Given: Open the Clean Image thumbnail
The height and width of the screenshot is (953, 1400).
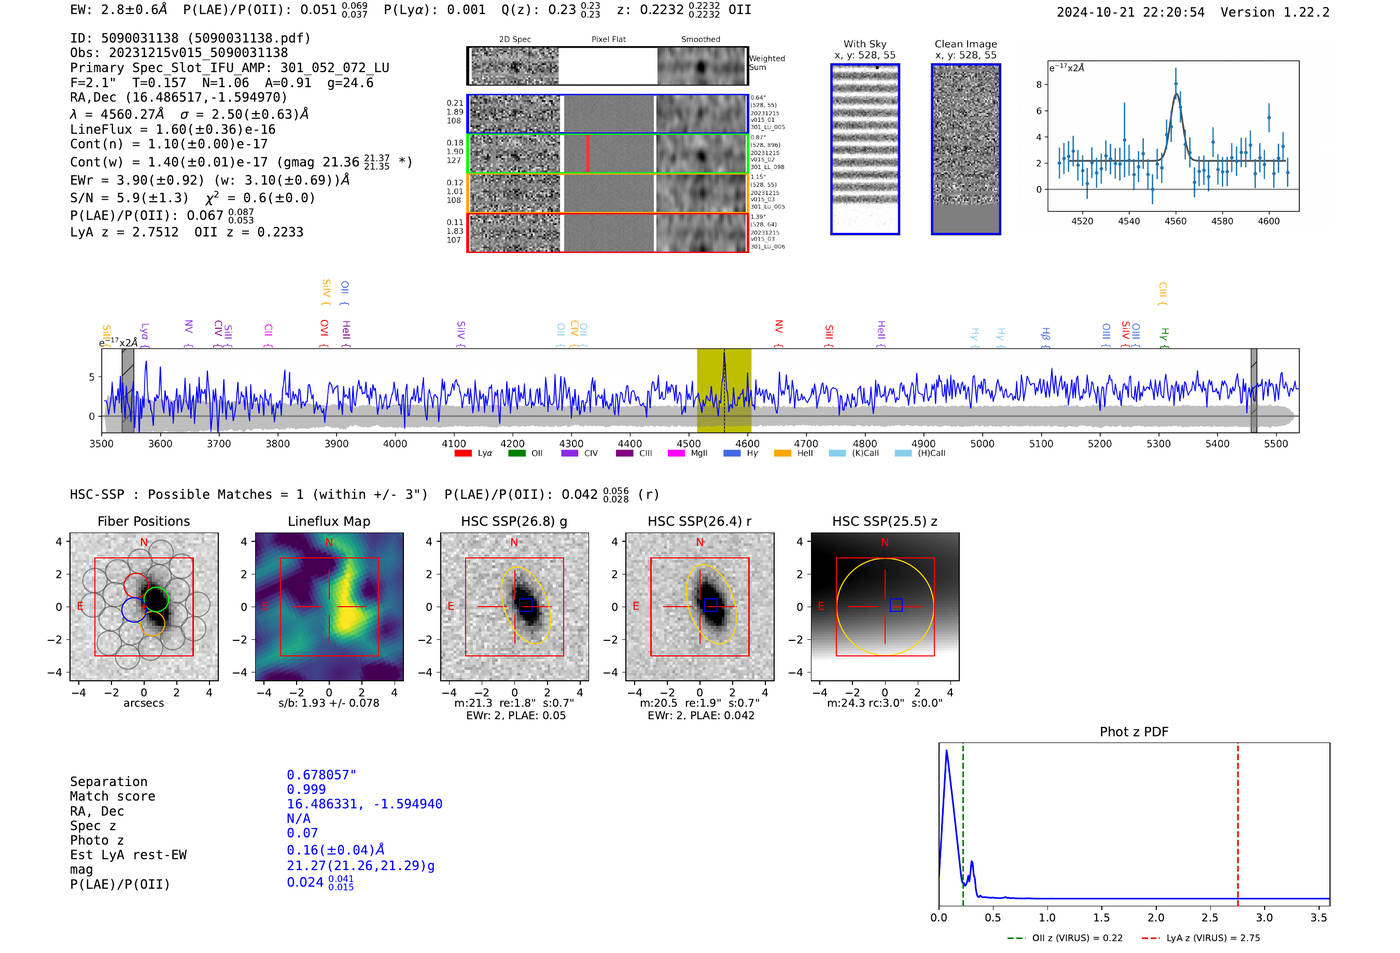Looking at the screenshot, I should point(965,149).
